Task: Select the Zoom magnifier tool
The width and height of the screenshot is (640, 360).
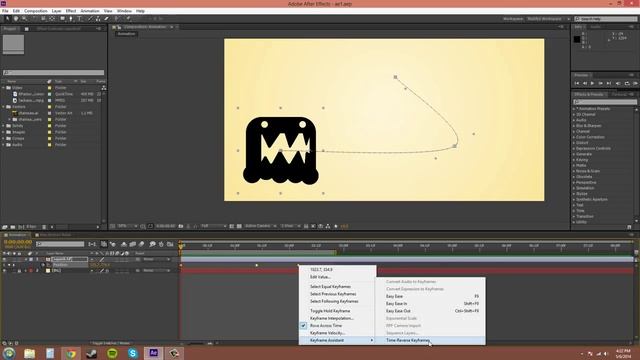Action: tap(24, 18)
